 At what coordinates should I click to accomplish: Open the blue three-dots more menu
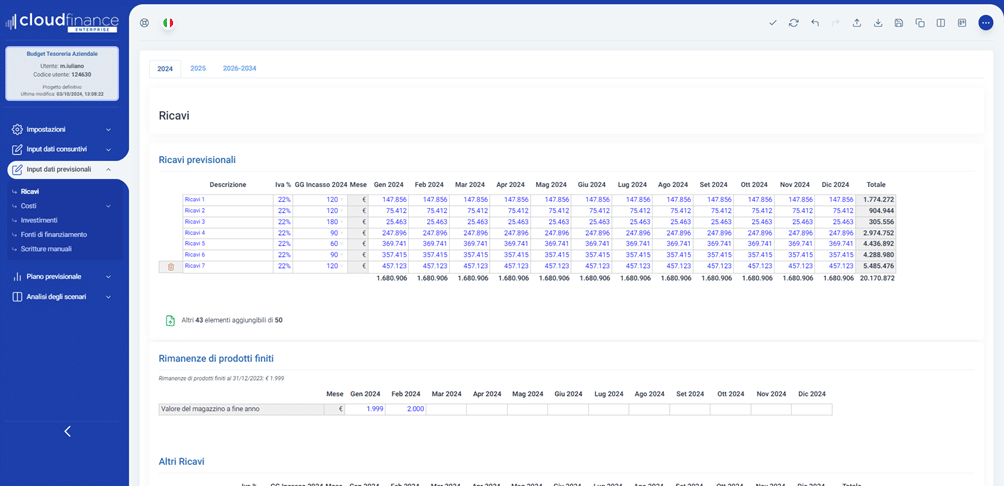[x=985, y=23]
